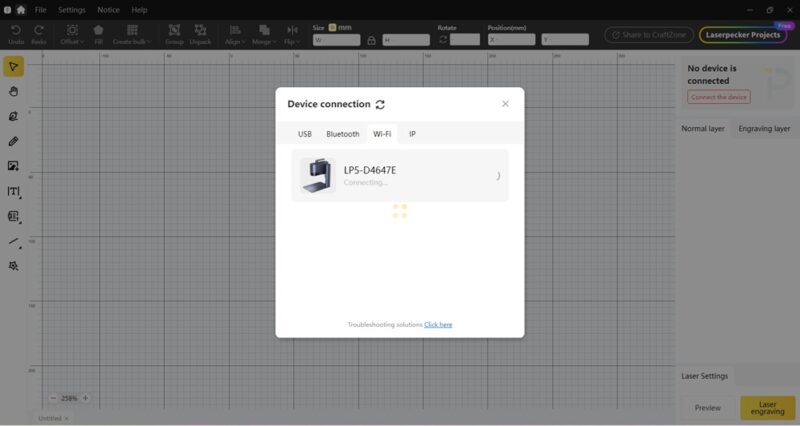This screenshot has height=426, width=800.
Task: Toggle the size unit mm switch
Action: tap(332, 28)
